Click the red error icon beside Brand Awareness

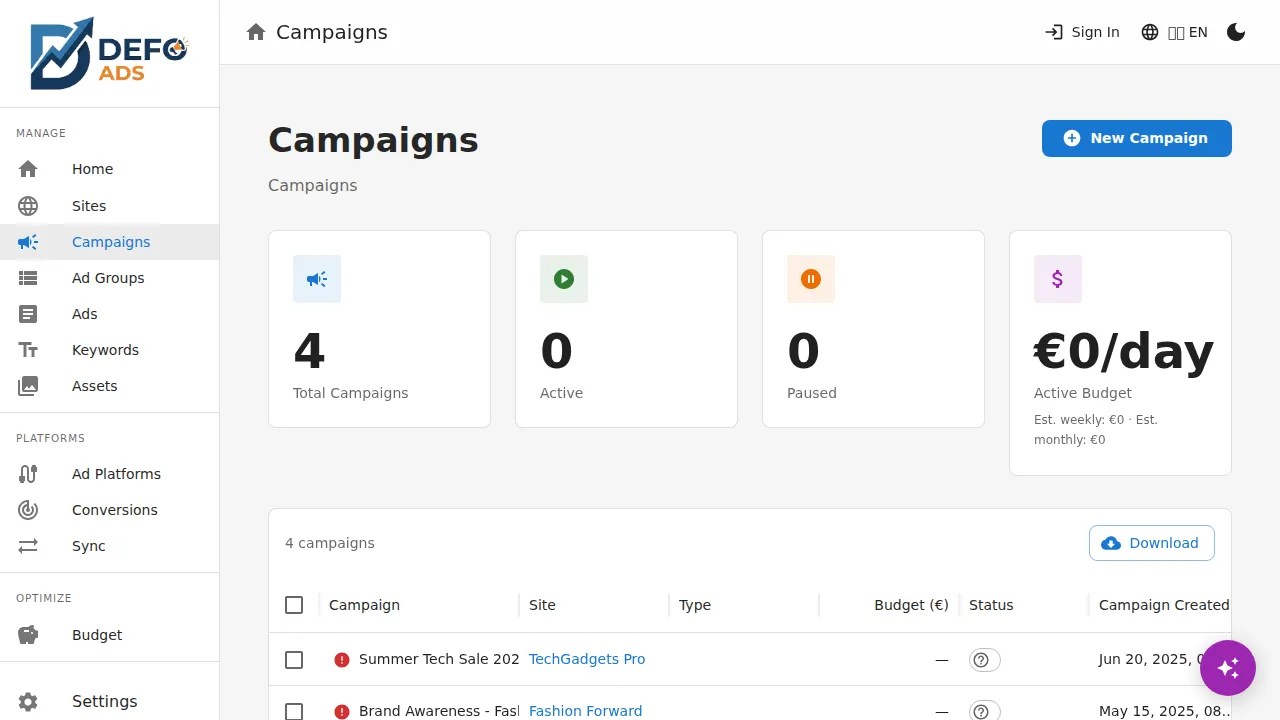342,712
